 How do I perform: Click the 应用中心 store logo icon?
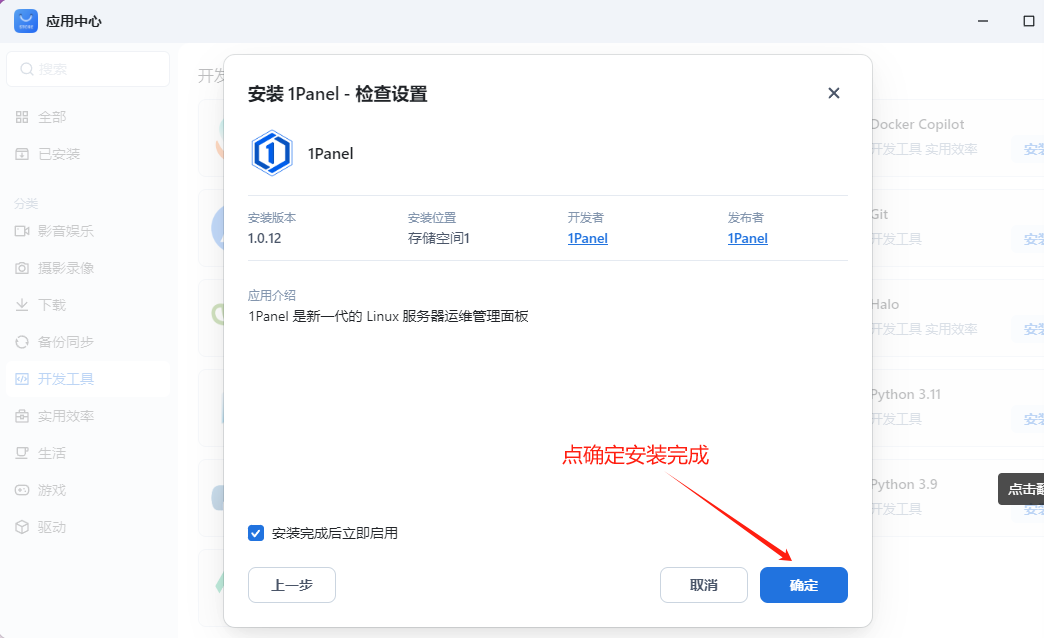click(x=26, y=21)
